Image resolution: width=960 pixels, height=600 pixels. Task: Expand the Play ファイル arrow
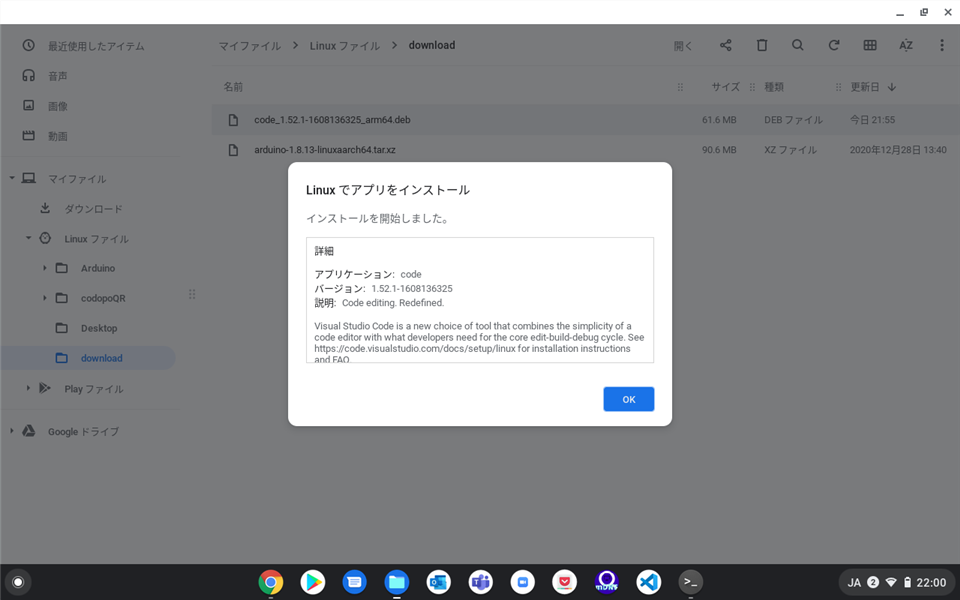[28, 388]
